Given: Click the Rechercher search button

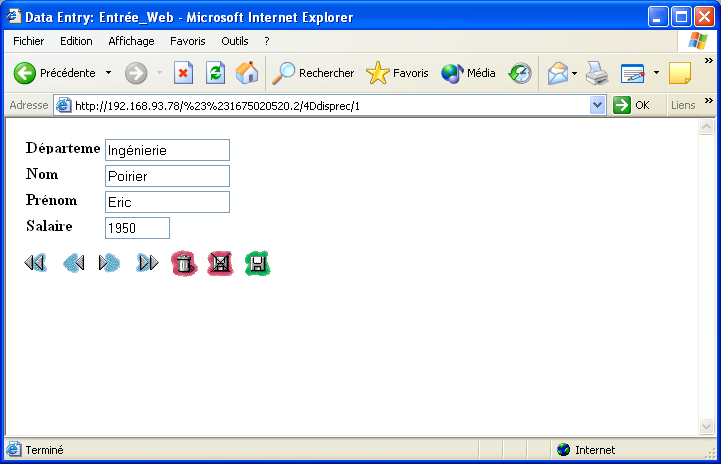Looking at the screenshot, I should [313, 73].
